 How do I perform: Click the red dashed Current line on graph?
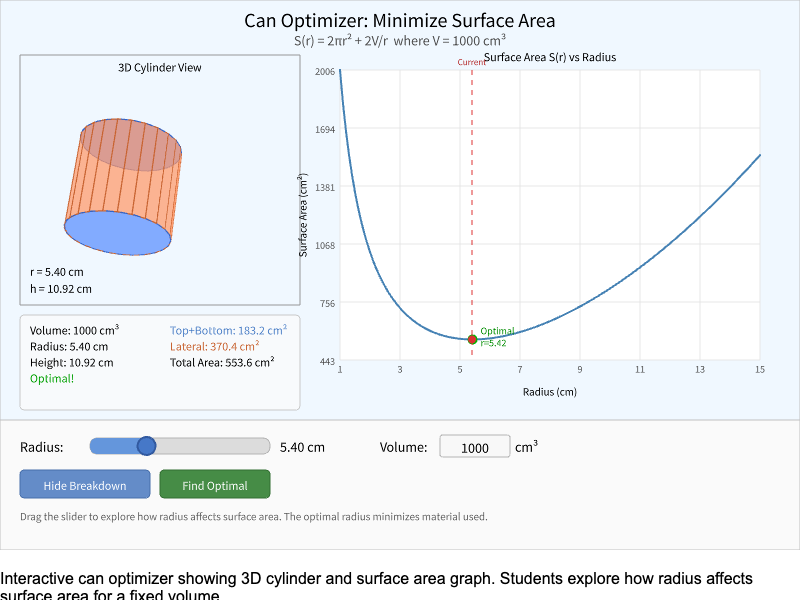[x=473, y=200]
